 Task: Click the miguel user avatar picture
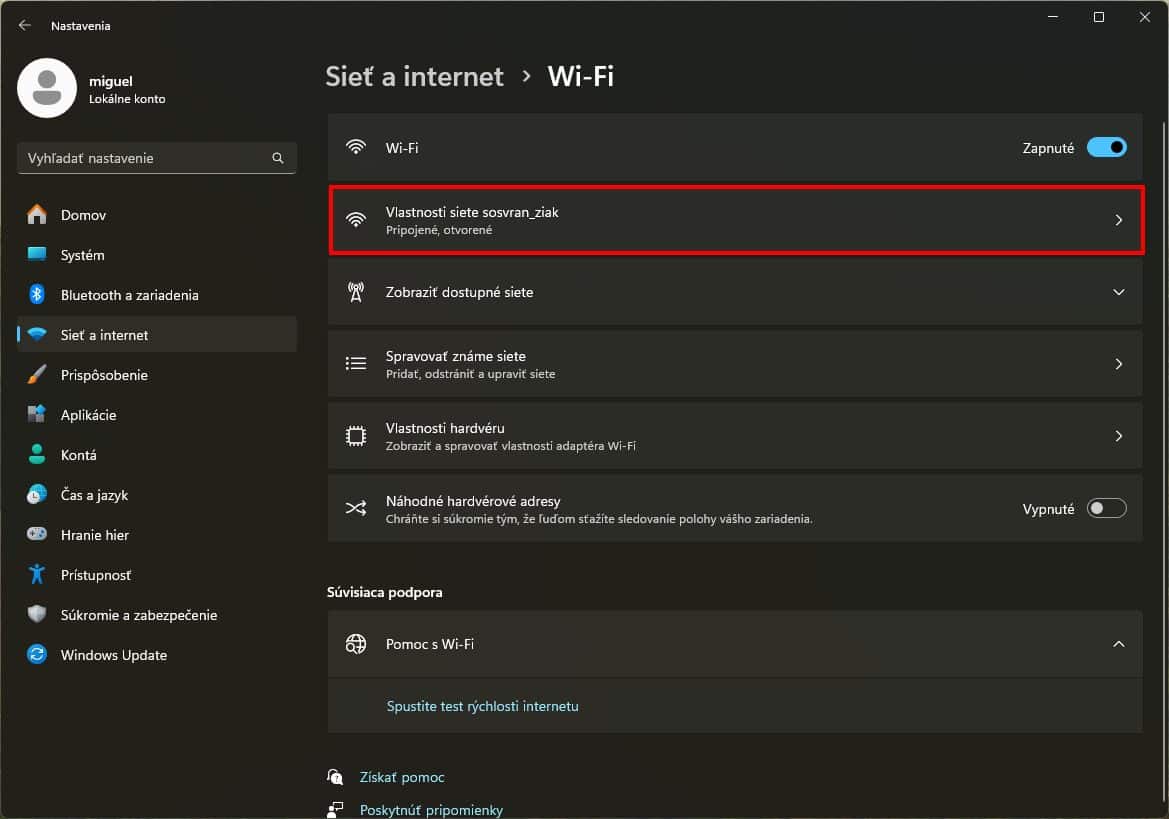[x=47, y=88]
